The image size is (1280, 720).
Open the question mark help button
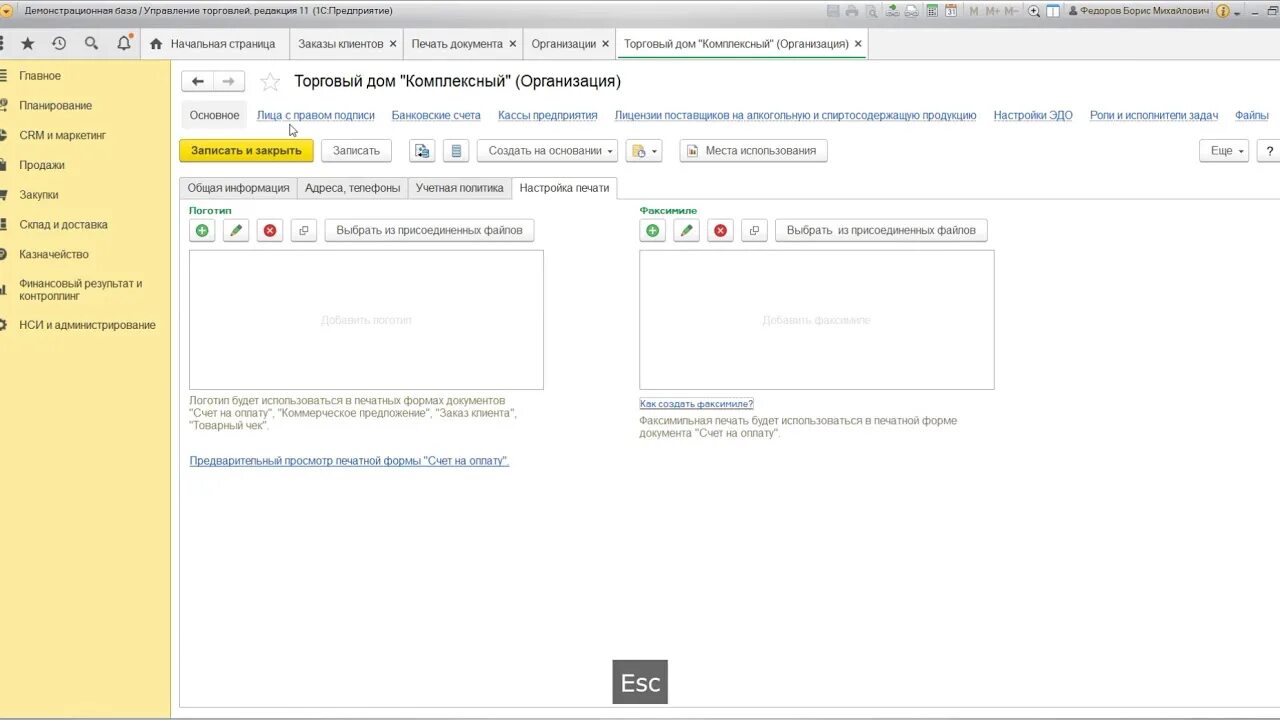point(1269,151)
